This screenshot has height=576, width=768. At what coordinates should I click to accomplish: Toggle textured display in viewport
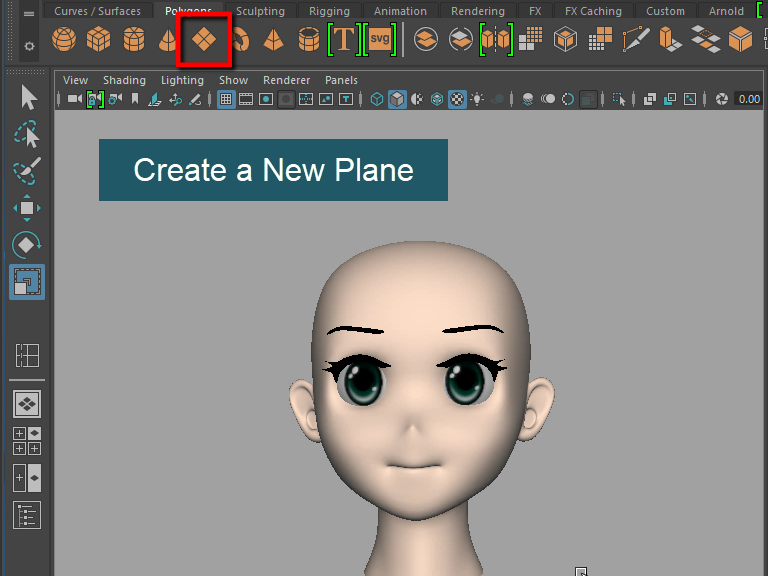457,99
